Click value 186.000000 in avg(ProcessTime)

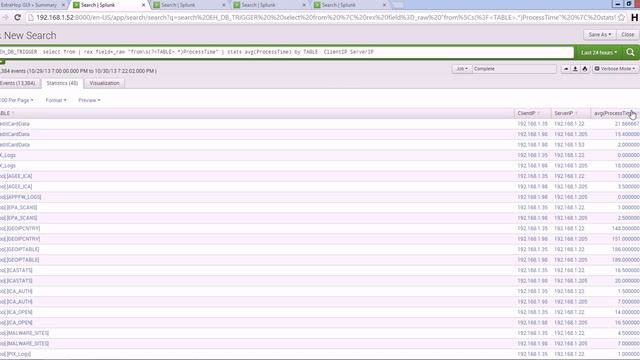click(626, 249)
